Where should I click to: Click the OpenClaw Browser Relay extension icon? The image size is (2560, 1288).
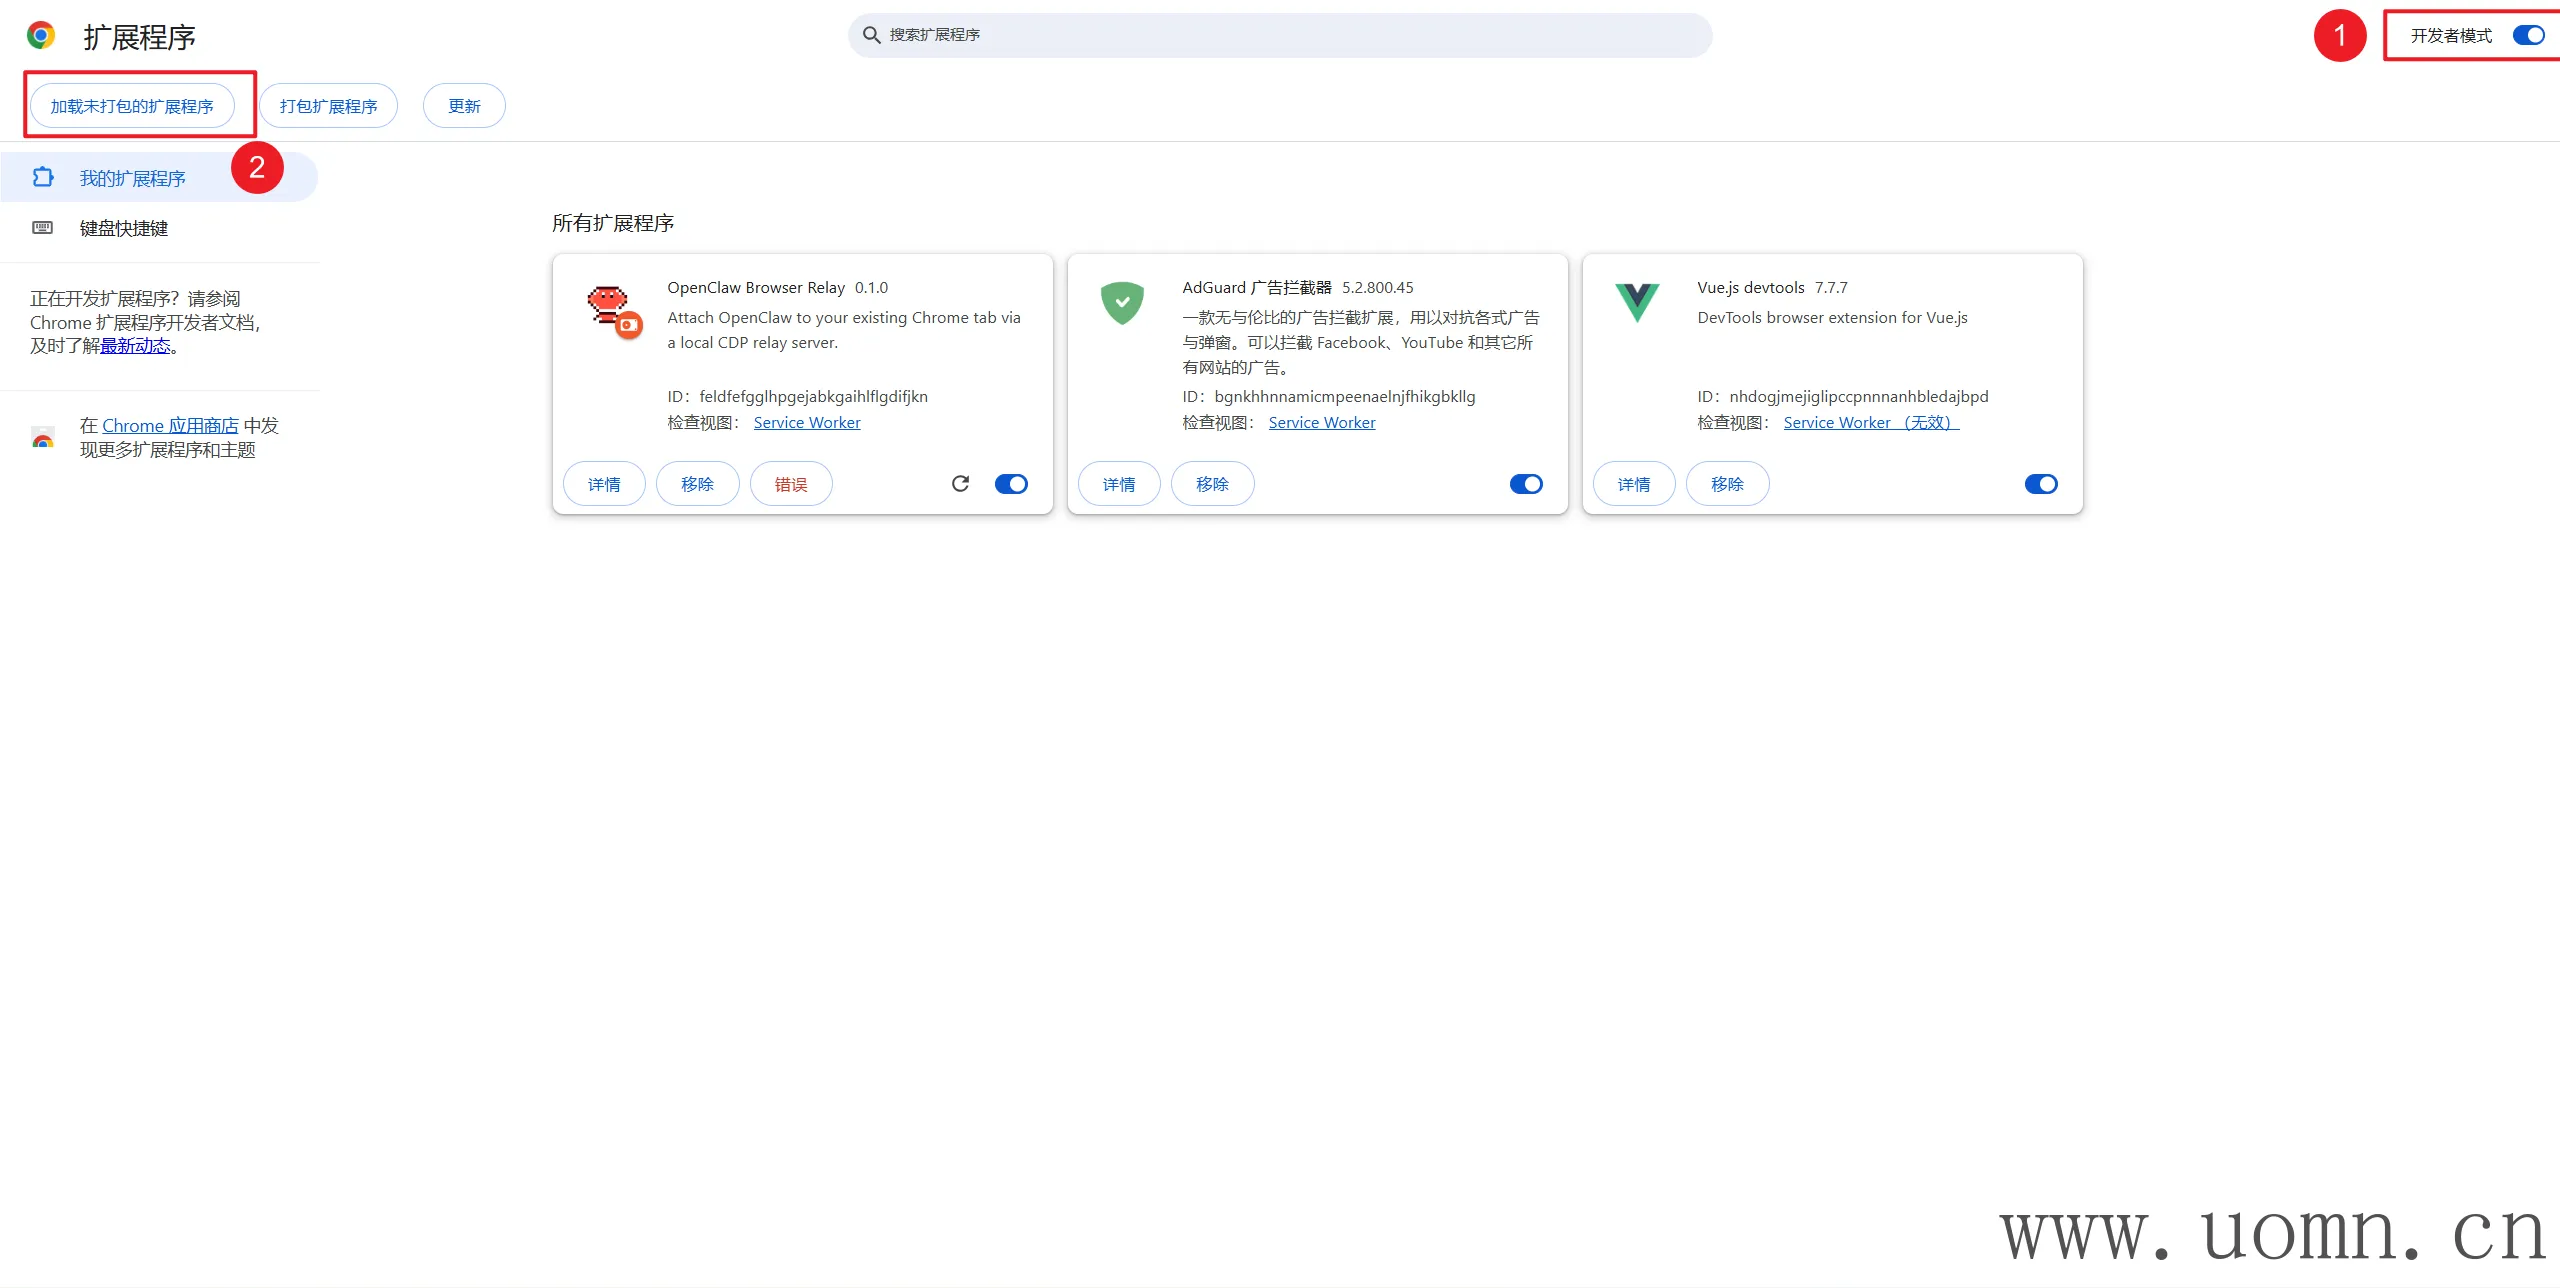(612, 309)
